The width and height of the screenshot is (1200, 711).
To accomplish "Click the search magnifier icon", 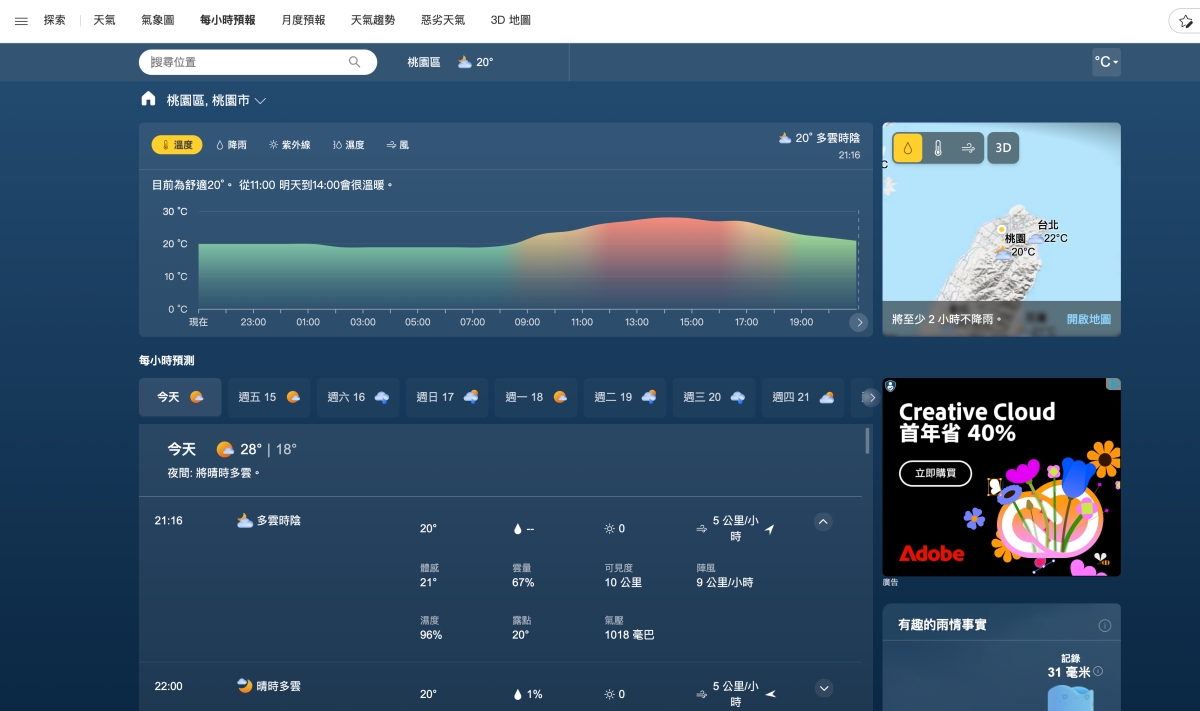I will pos(354,62).
